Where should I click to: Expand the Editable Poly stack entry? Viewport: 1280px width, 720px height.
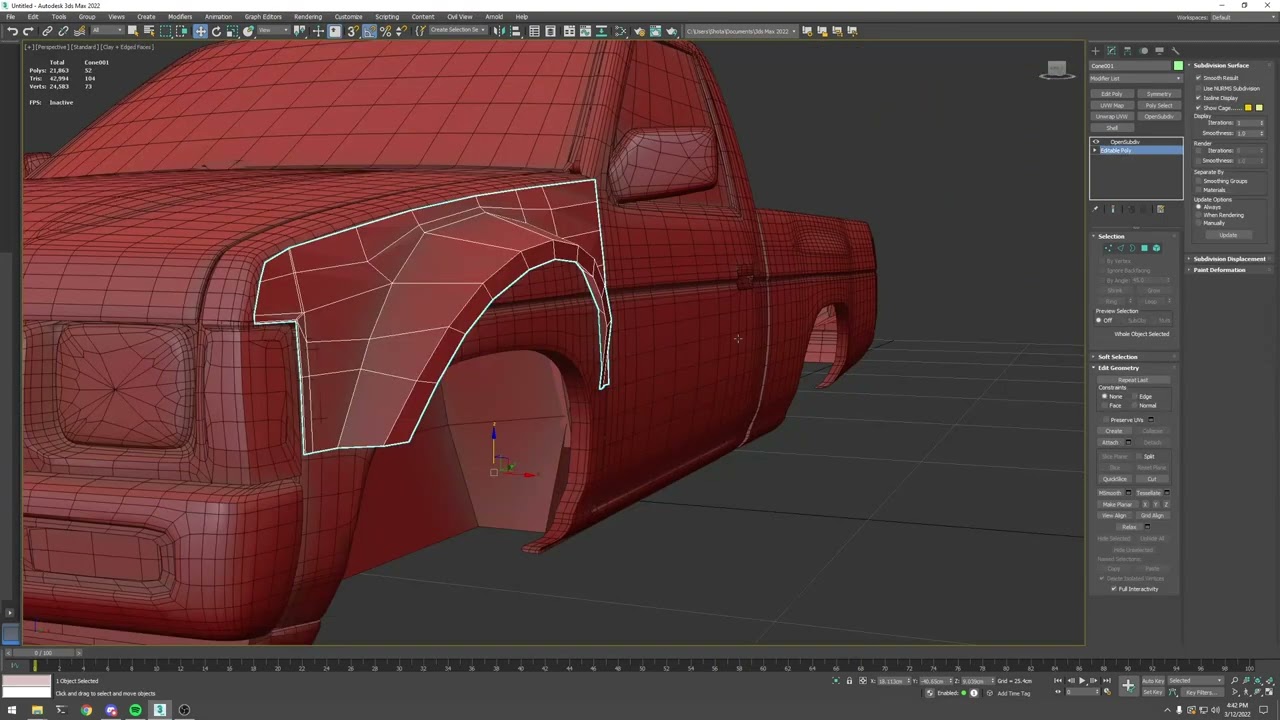(x=1095, y=150)
